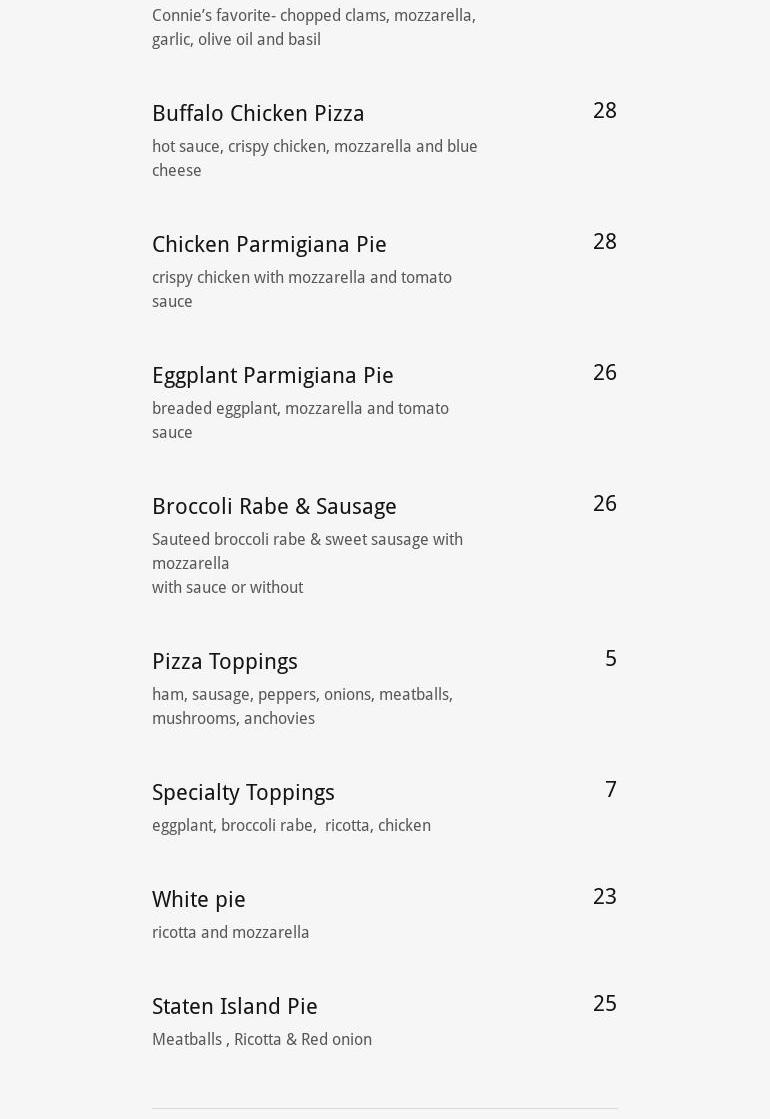Viewport: 770px width, 1119px height.
Task: Click the "hot sauce, crispy chicken" description text
Action: 314,158
